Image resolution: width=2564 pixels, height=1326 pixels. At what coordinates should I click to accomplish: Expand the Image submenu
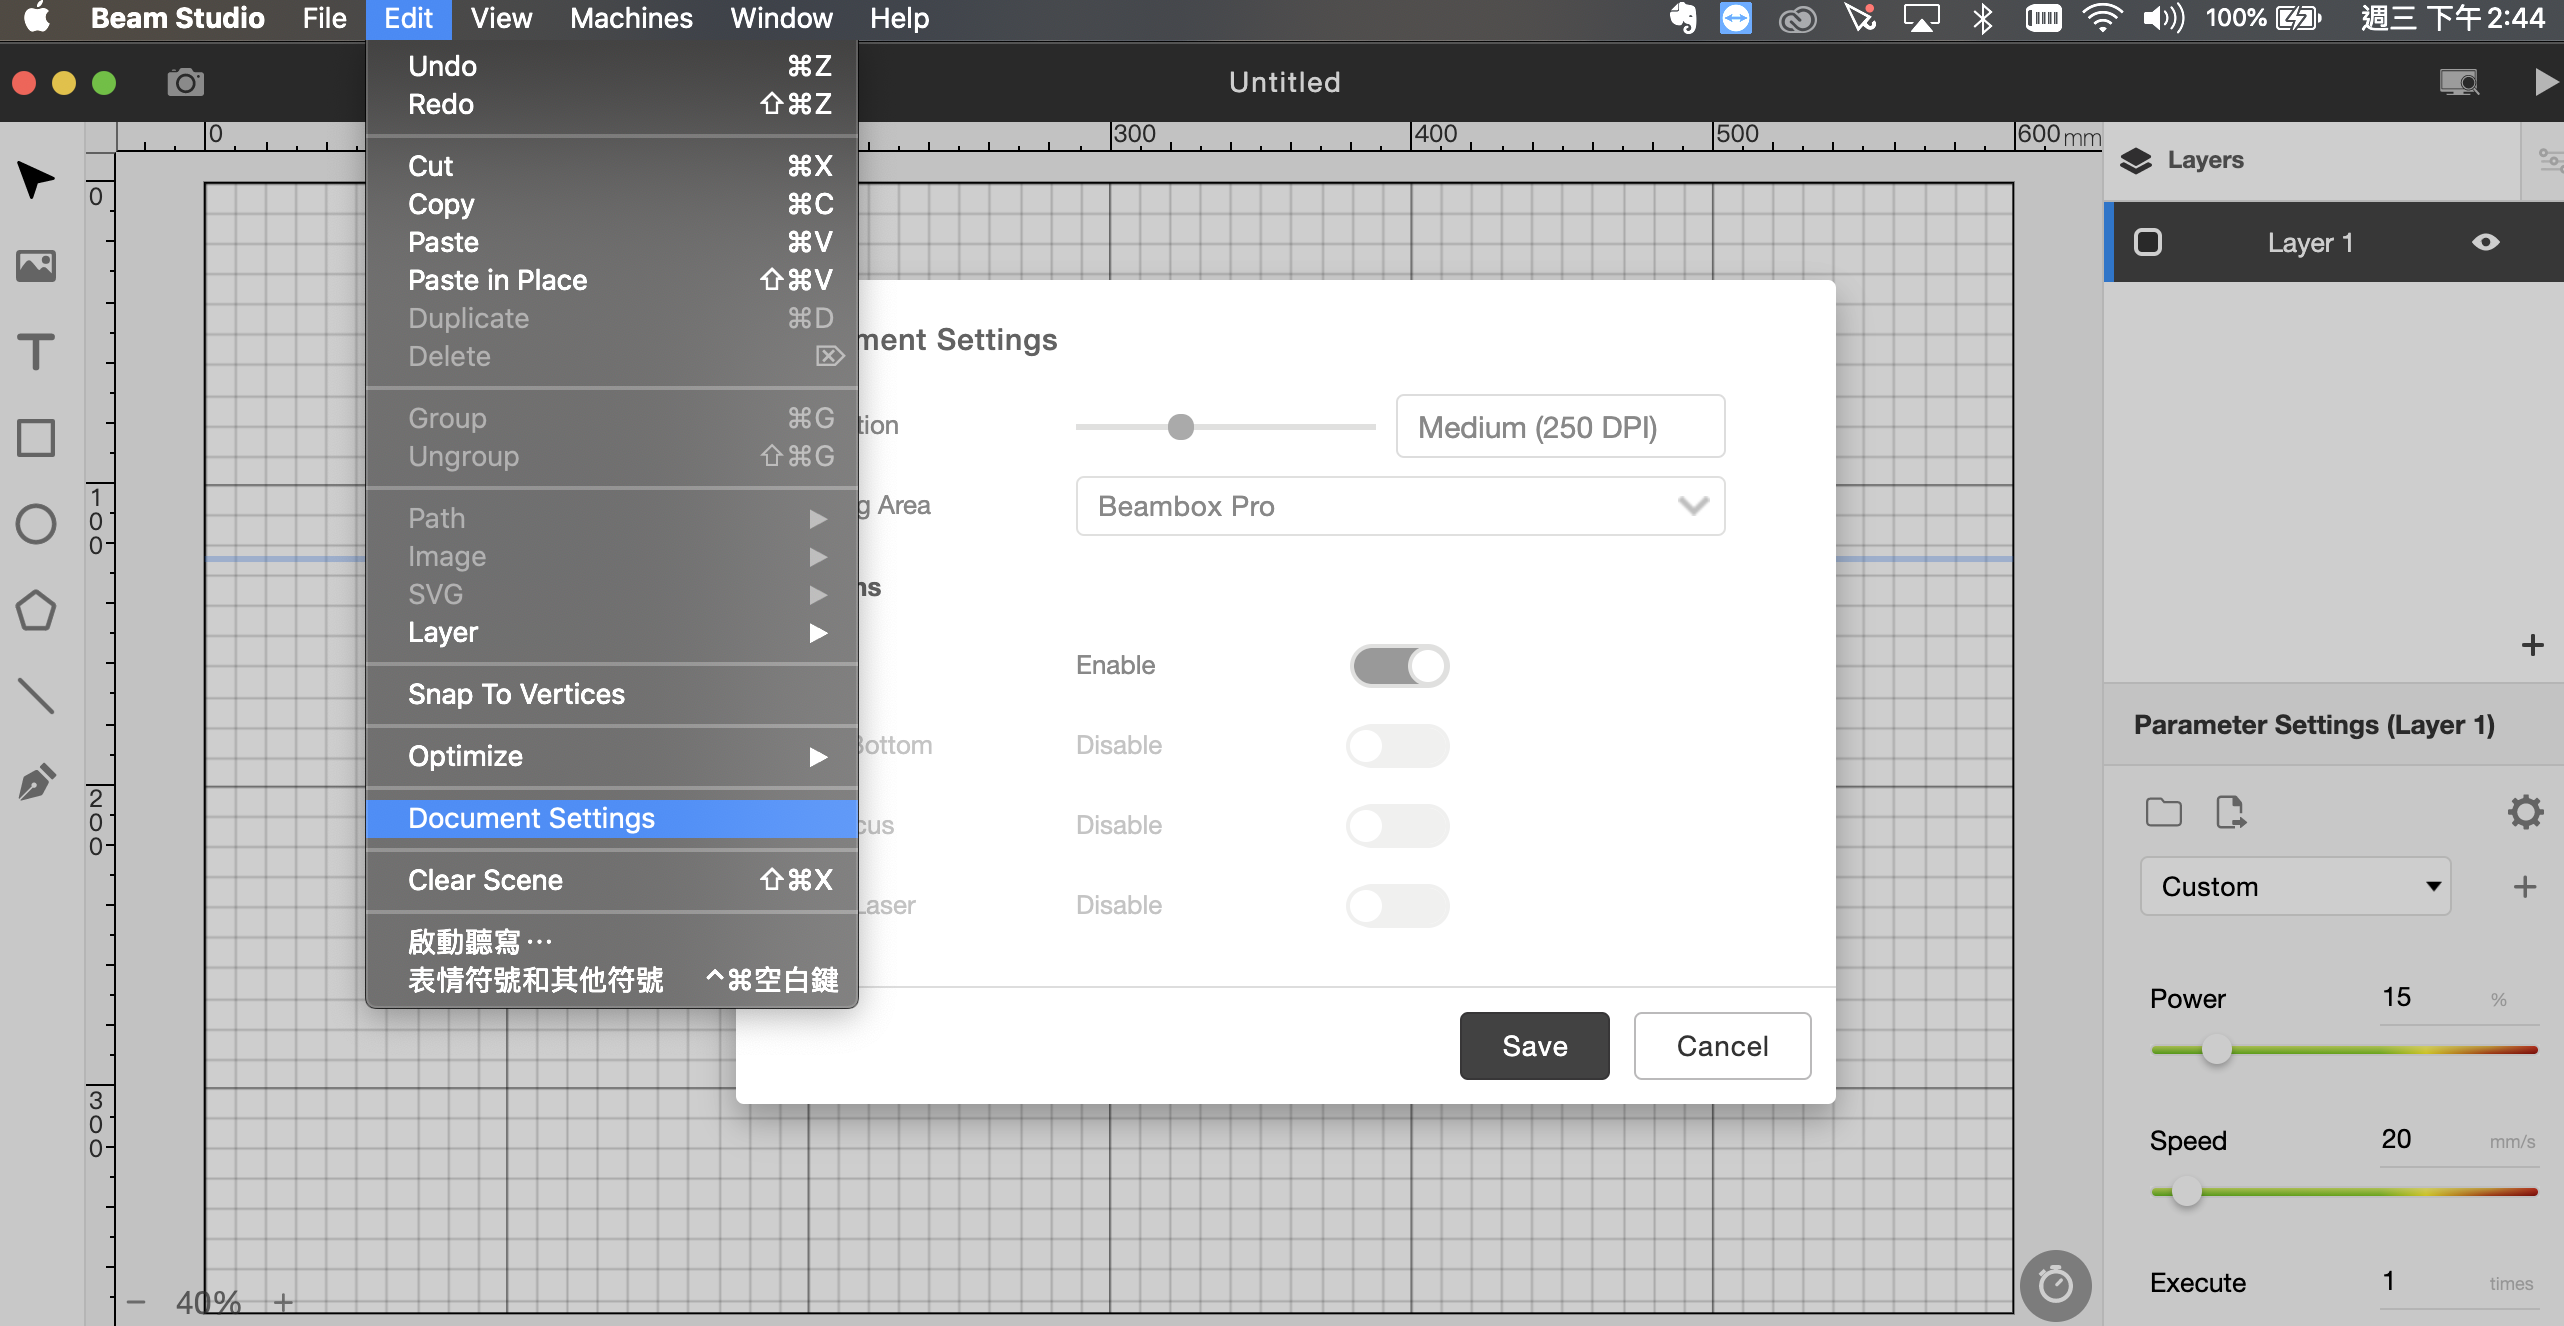coord(612,556)
